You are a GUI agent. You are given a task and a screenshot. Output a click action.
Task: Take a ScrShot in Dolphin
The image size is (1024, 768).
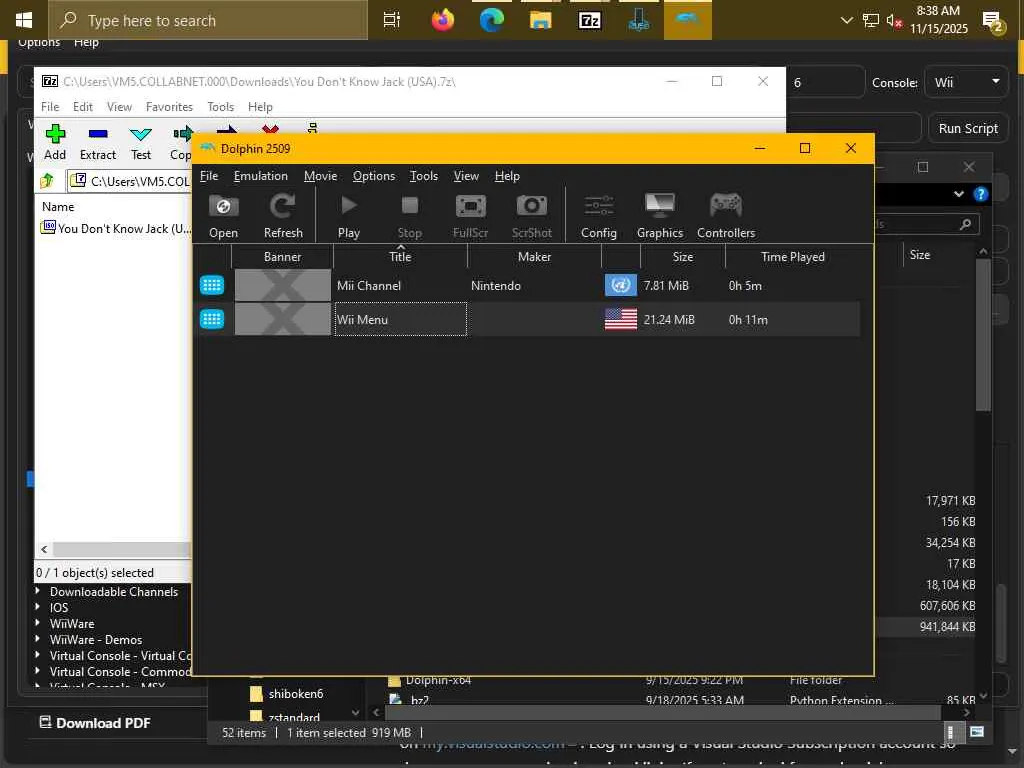(532, 216)
